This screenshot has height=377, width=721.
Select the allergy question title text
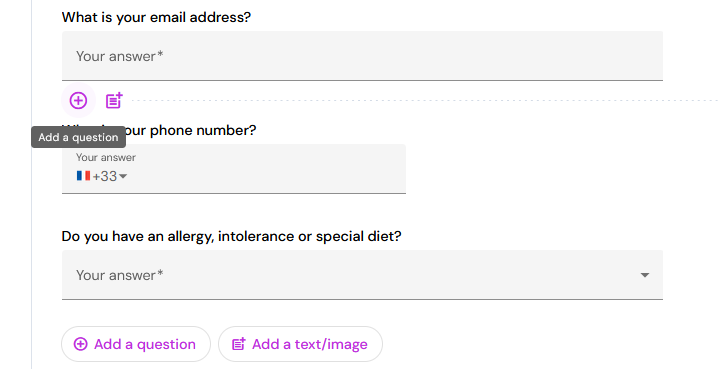tap(231, 236)
